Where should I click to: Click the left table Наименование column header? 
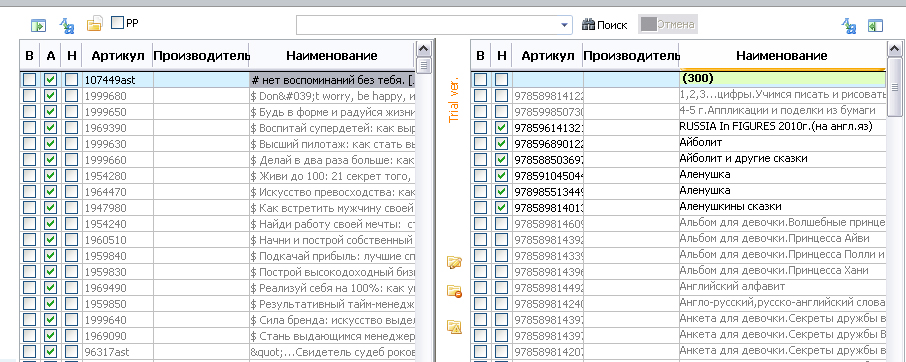point(332,56)
